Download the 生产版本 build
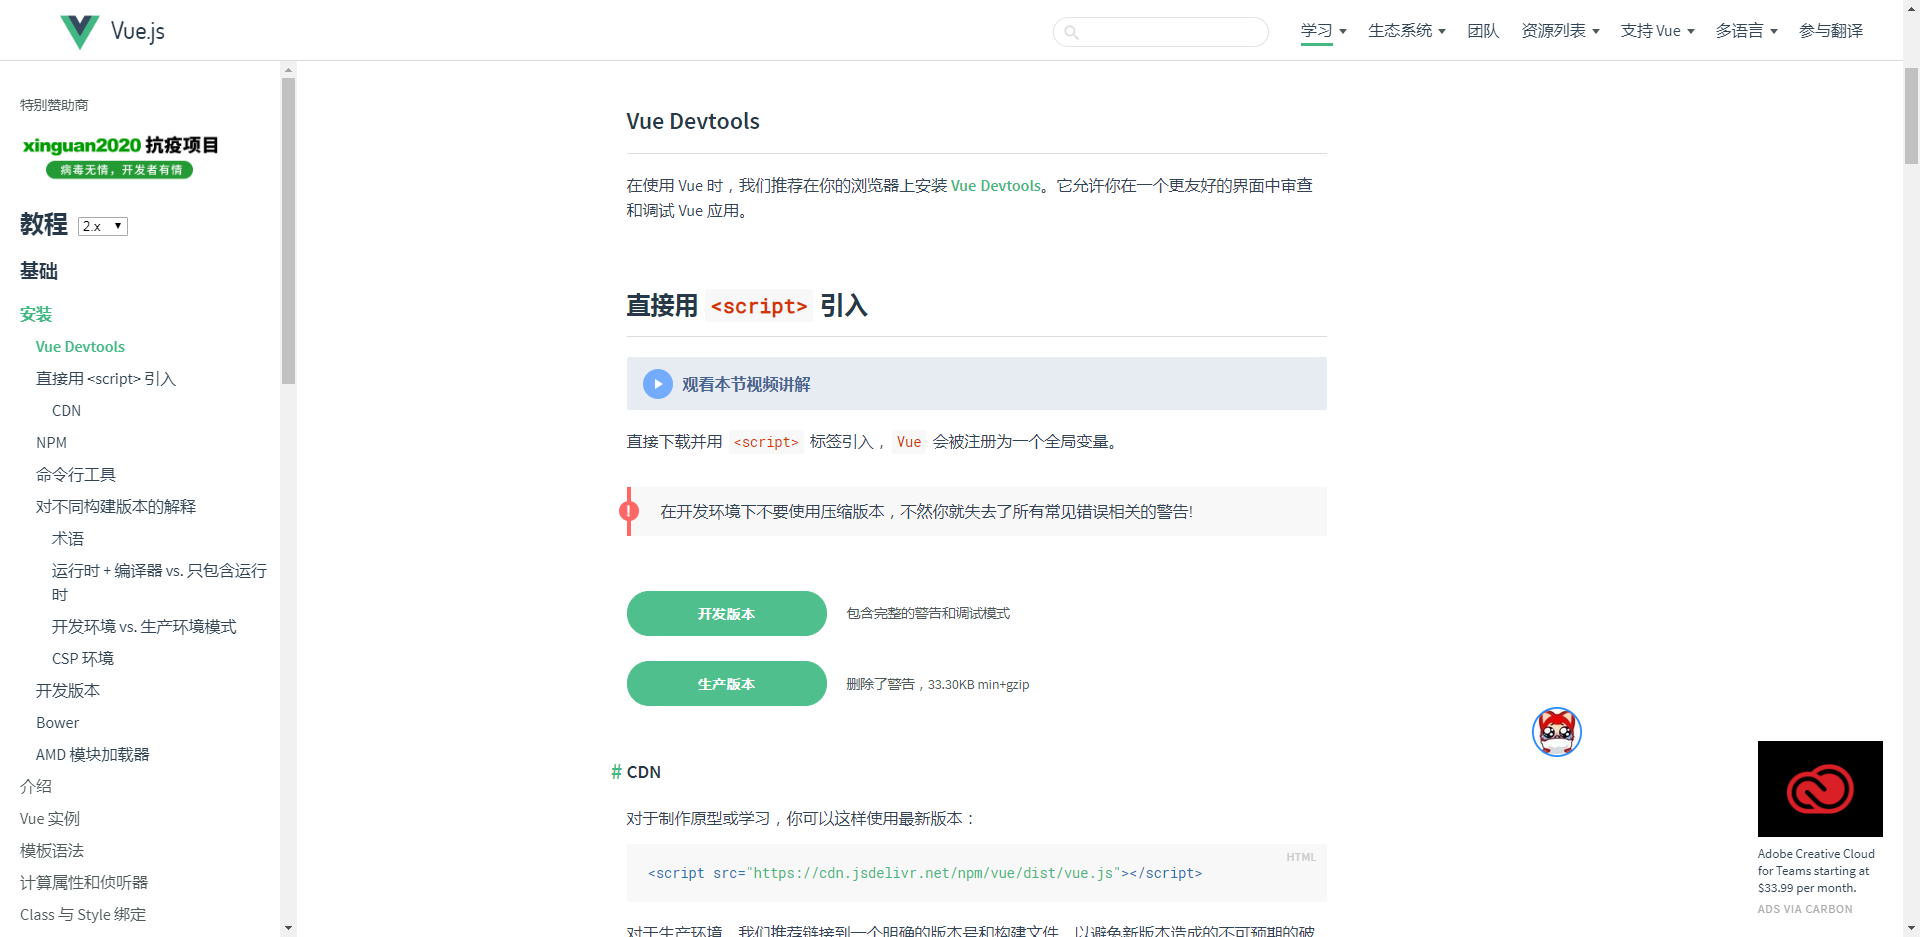The height and width of the screenshot is (937, 1920). click(x=726, y=683)
